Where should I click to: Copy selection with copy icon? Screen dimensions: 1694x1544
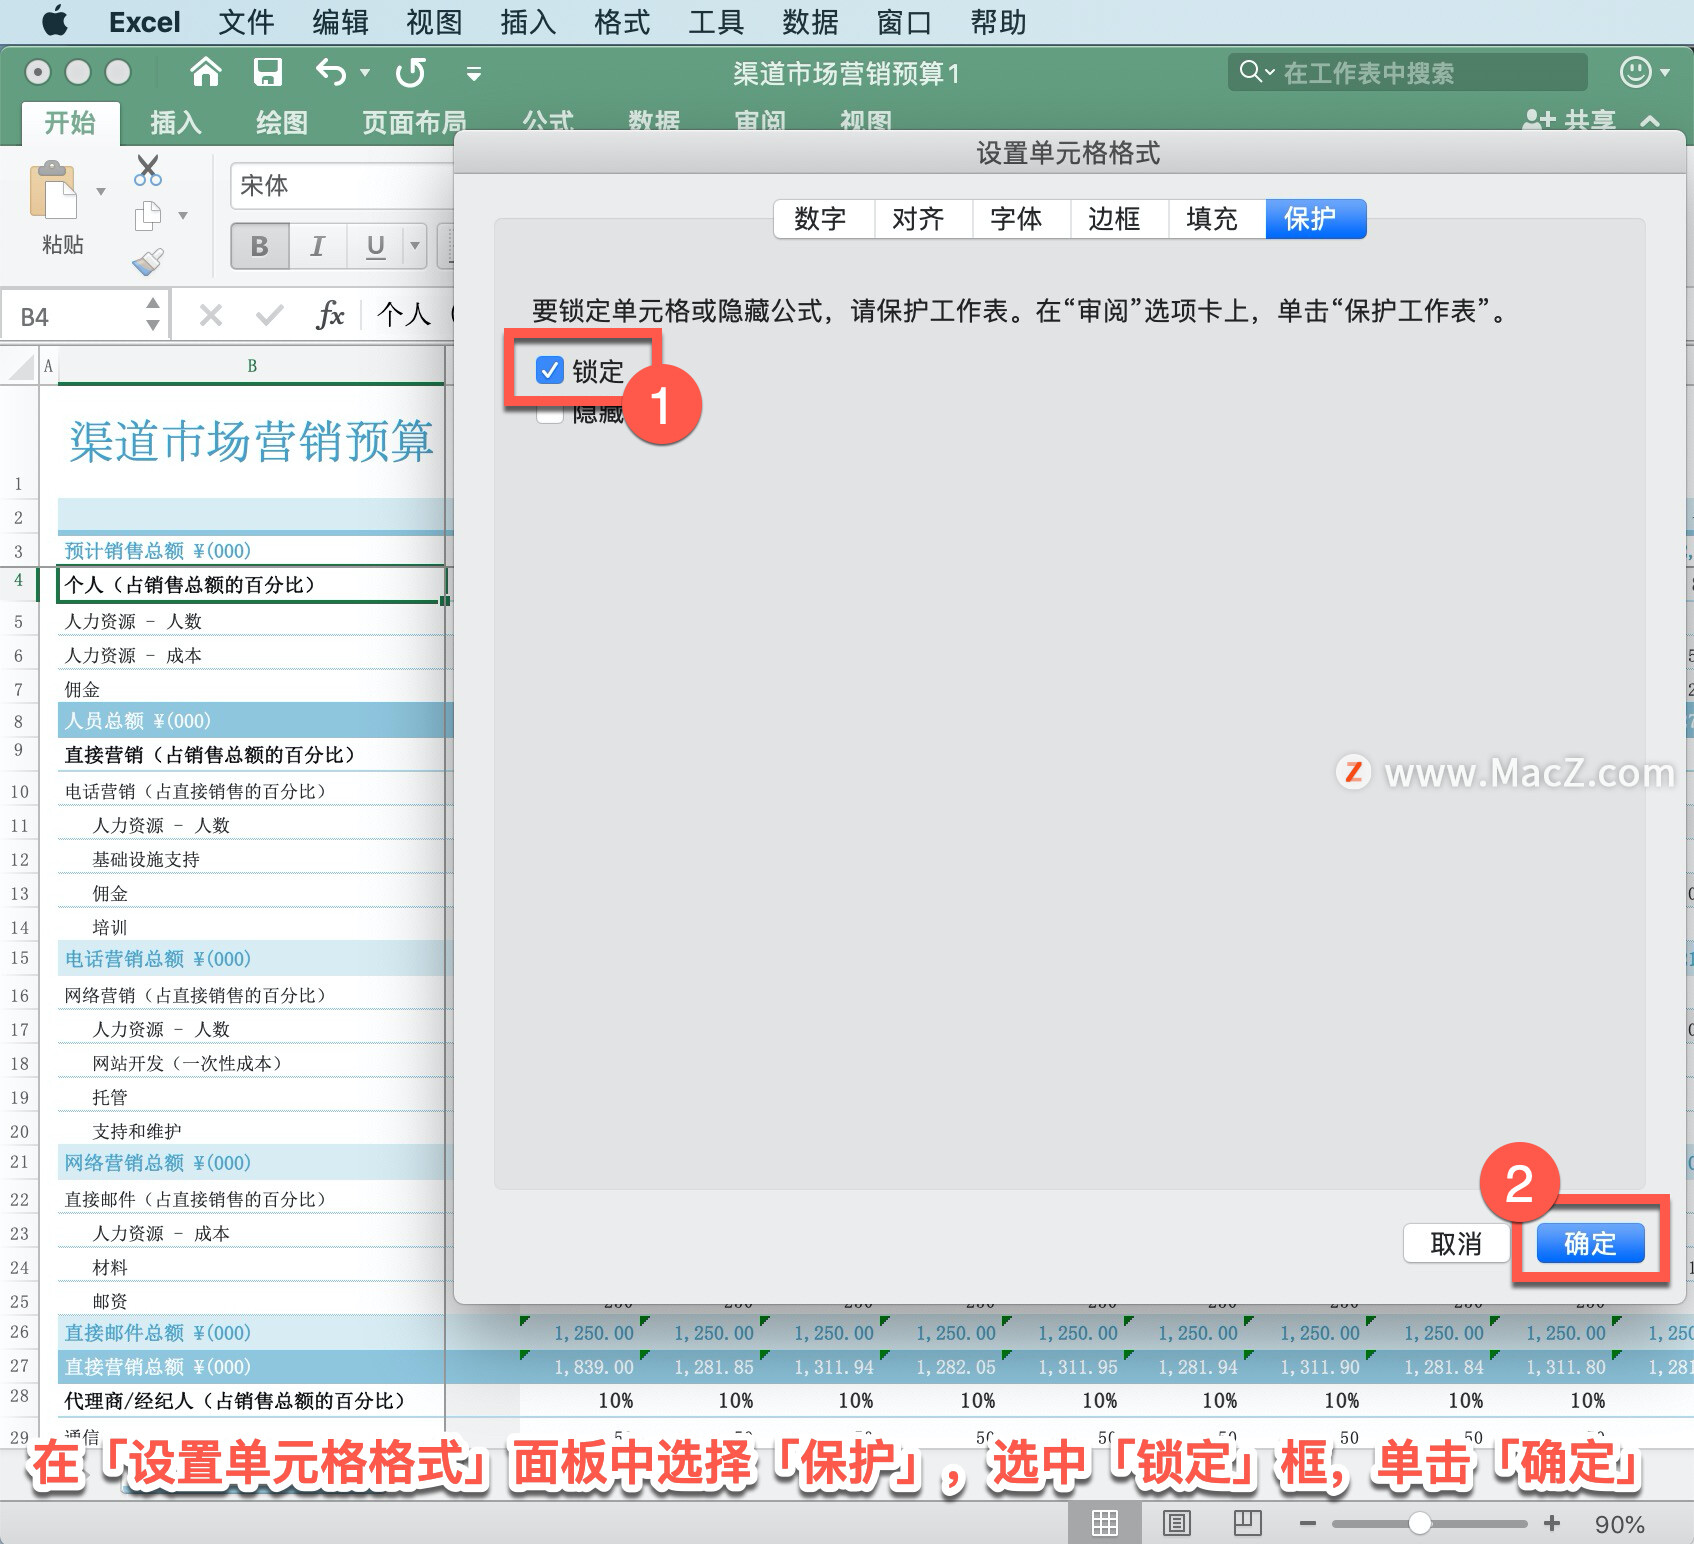(x=148, y=215)
